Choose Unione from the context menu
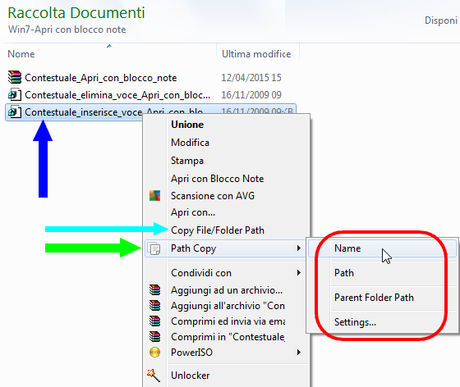The width and height of the screenshot is (460, 387). click(x=187, y=125)
